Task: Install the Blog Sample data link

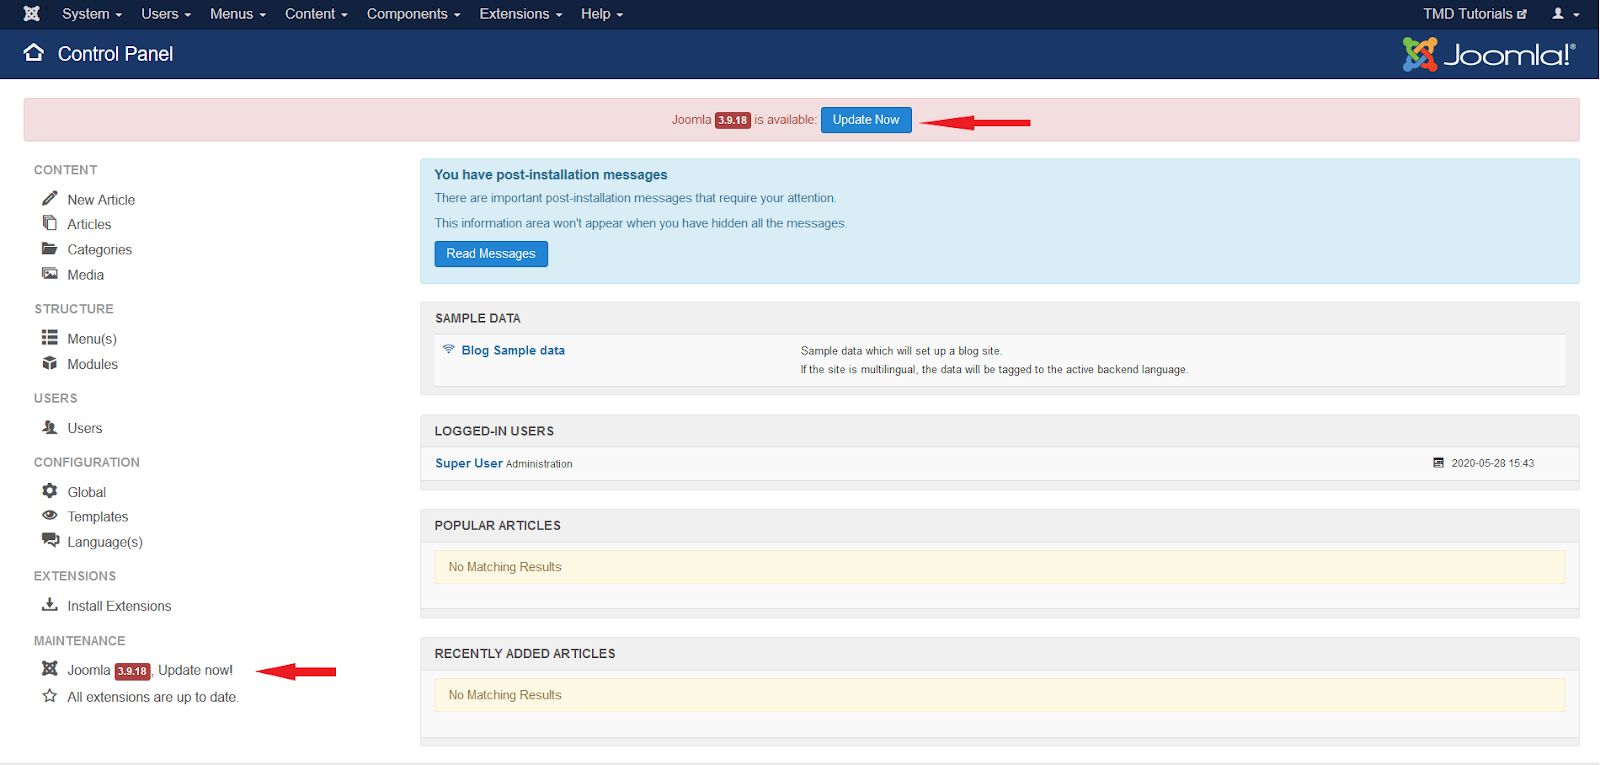Action: point(512,351)
